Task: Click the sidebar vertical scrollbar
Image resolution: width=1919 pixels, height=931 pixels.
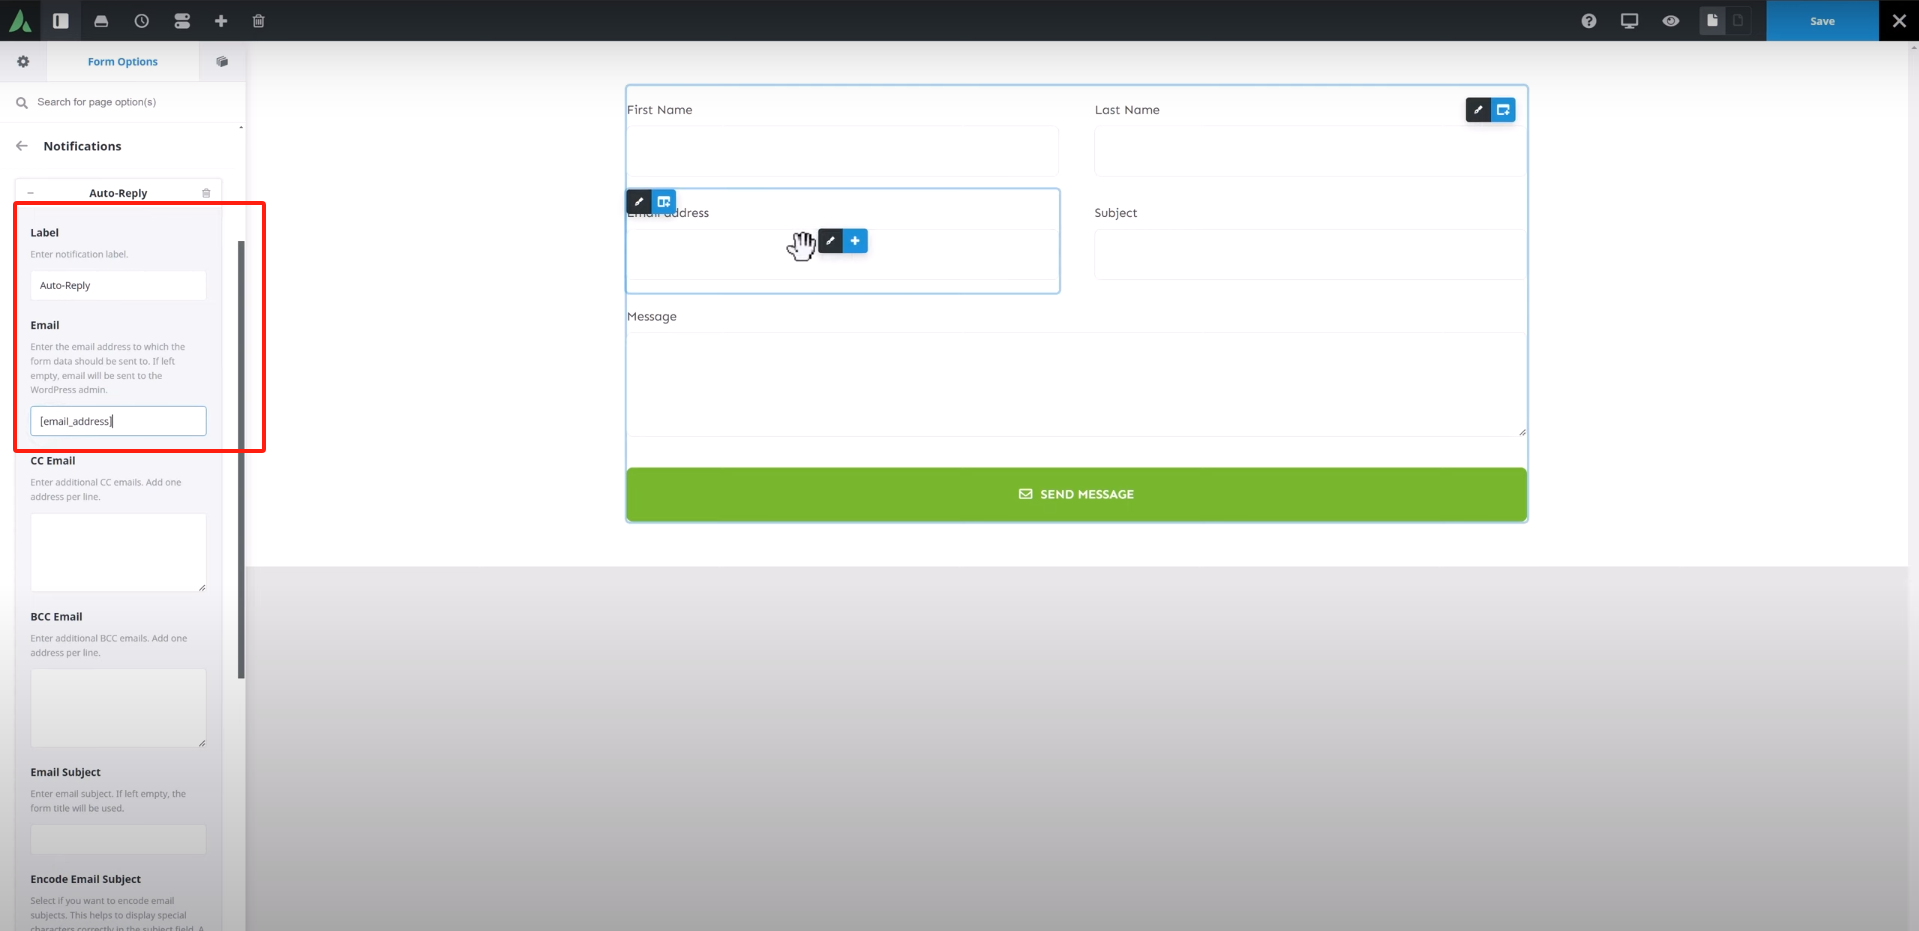Action: 241,459
